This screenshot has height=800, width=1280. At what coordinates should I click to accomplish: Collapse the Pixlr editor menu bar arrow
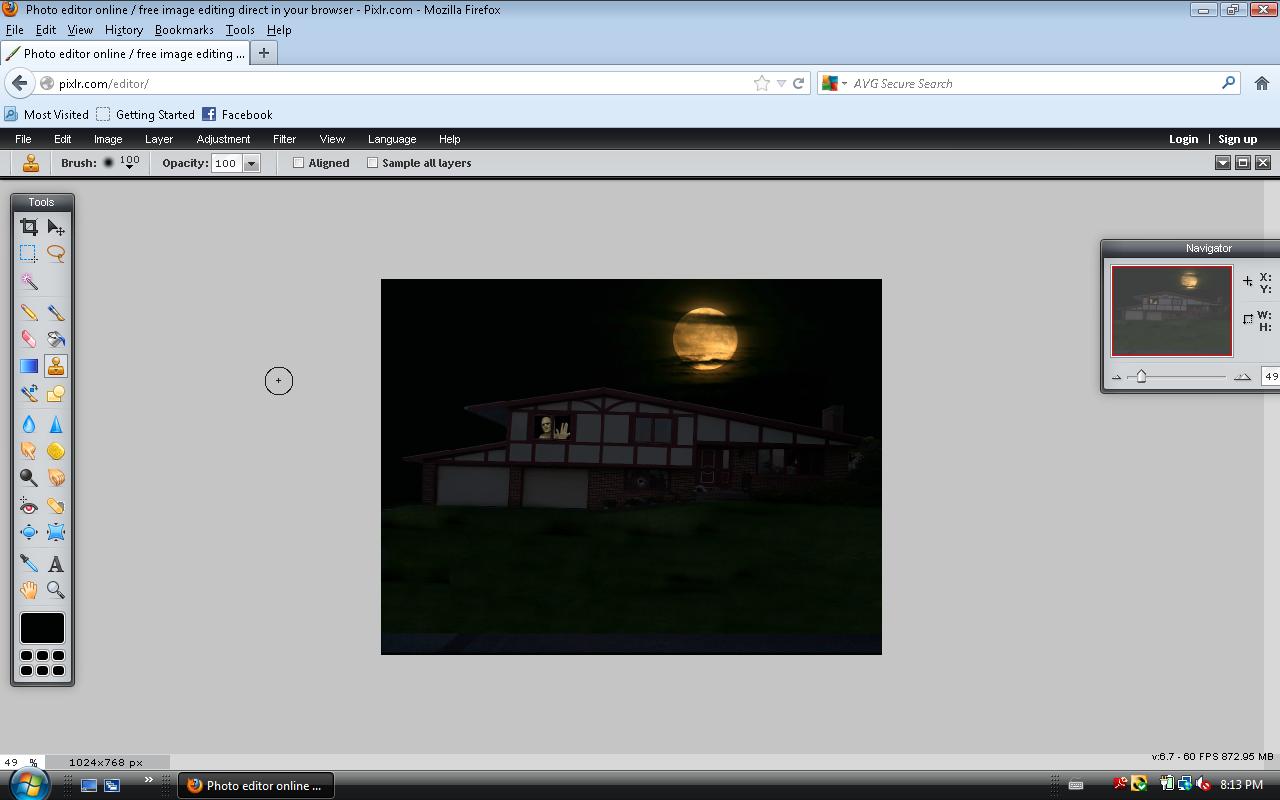click(1222, 163)
